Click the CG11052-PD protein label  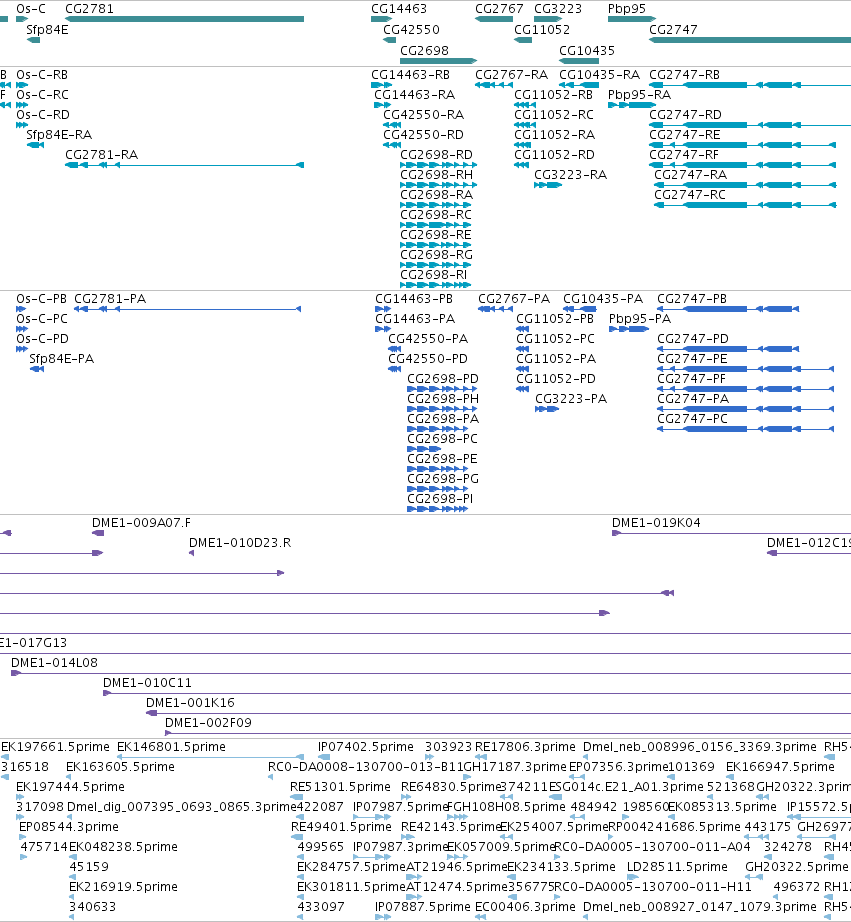(x=556, y=379)
